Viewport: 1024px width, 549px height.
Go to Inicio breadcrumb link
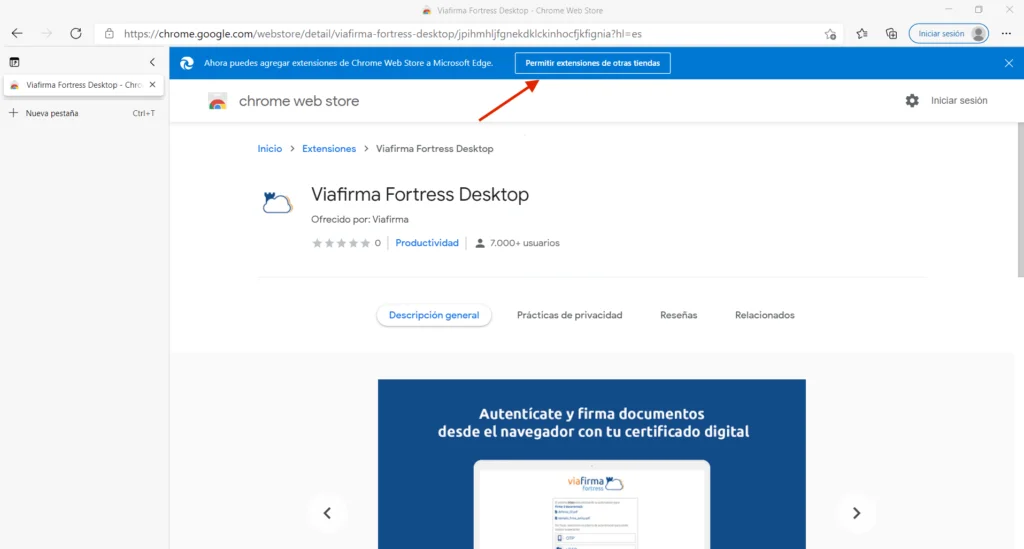coord(270,149)
